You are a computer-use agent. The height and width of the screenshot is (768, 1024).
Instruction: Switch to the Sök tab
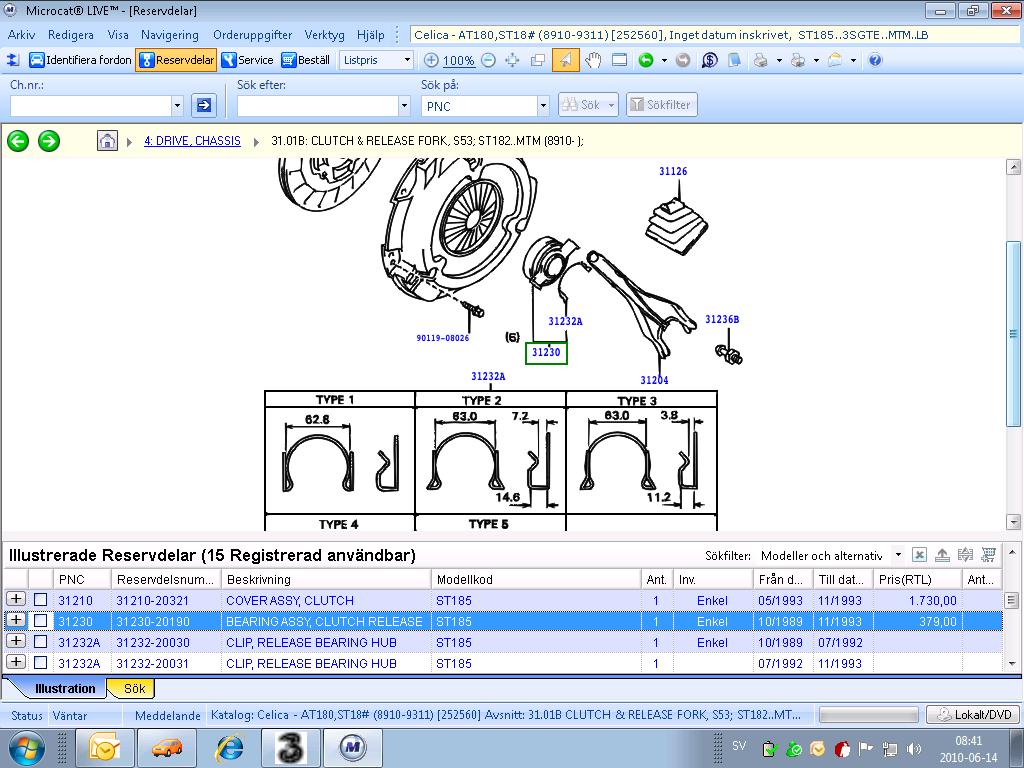point(134,688)
